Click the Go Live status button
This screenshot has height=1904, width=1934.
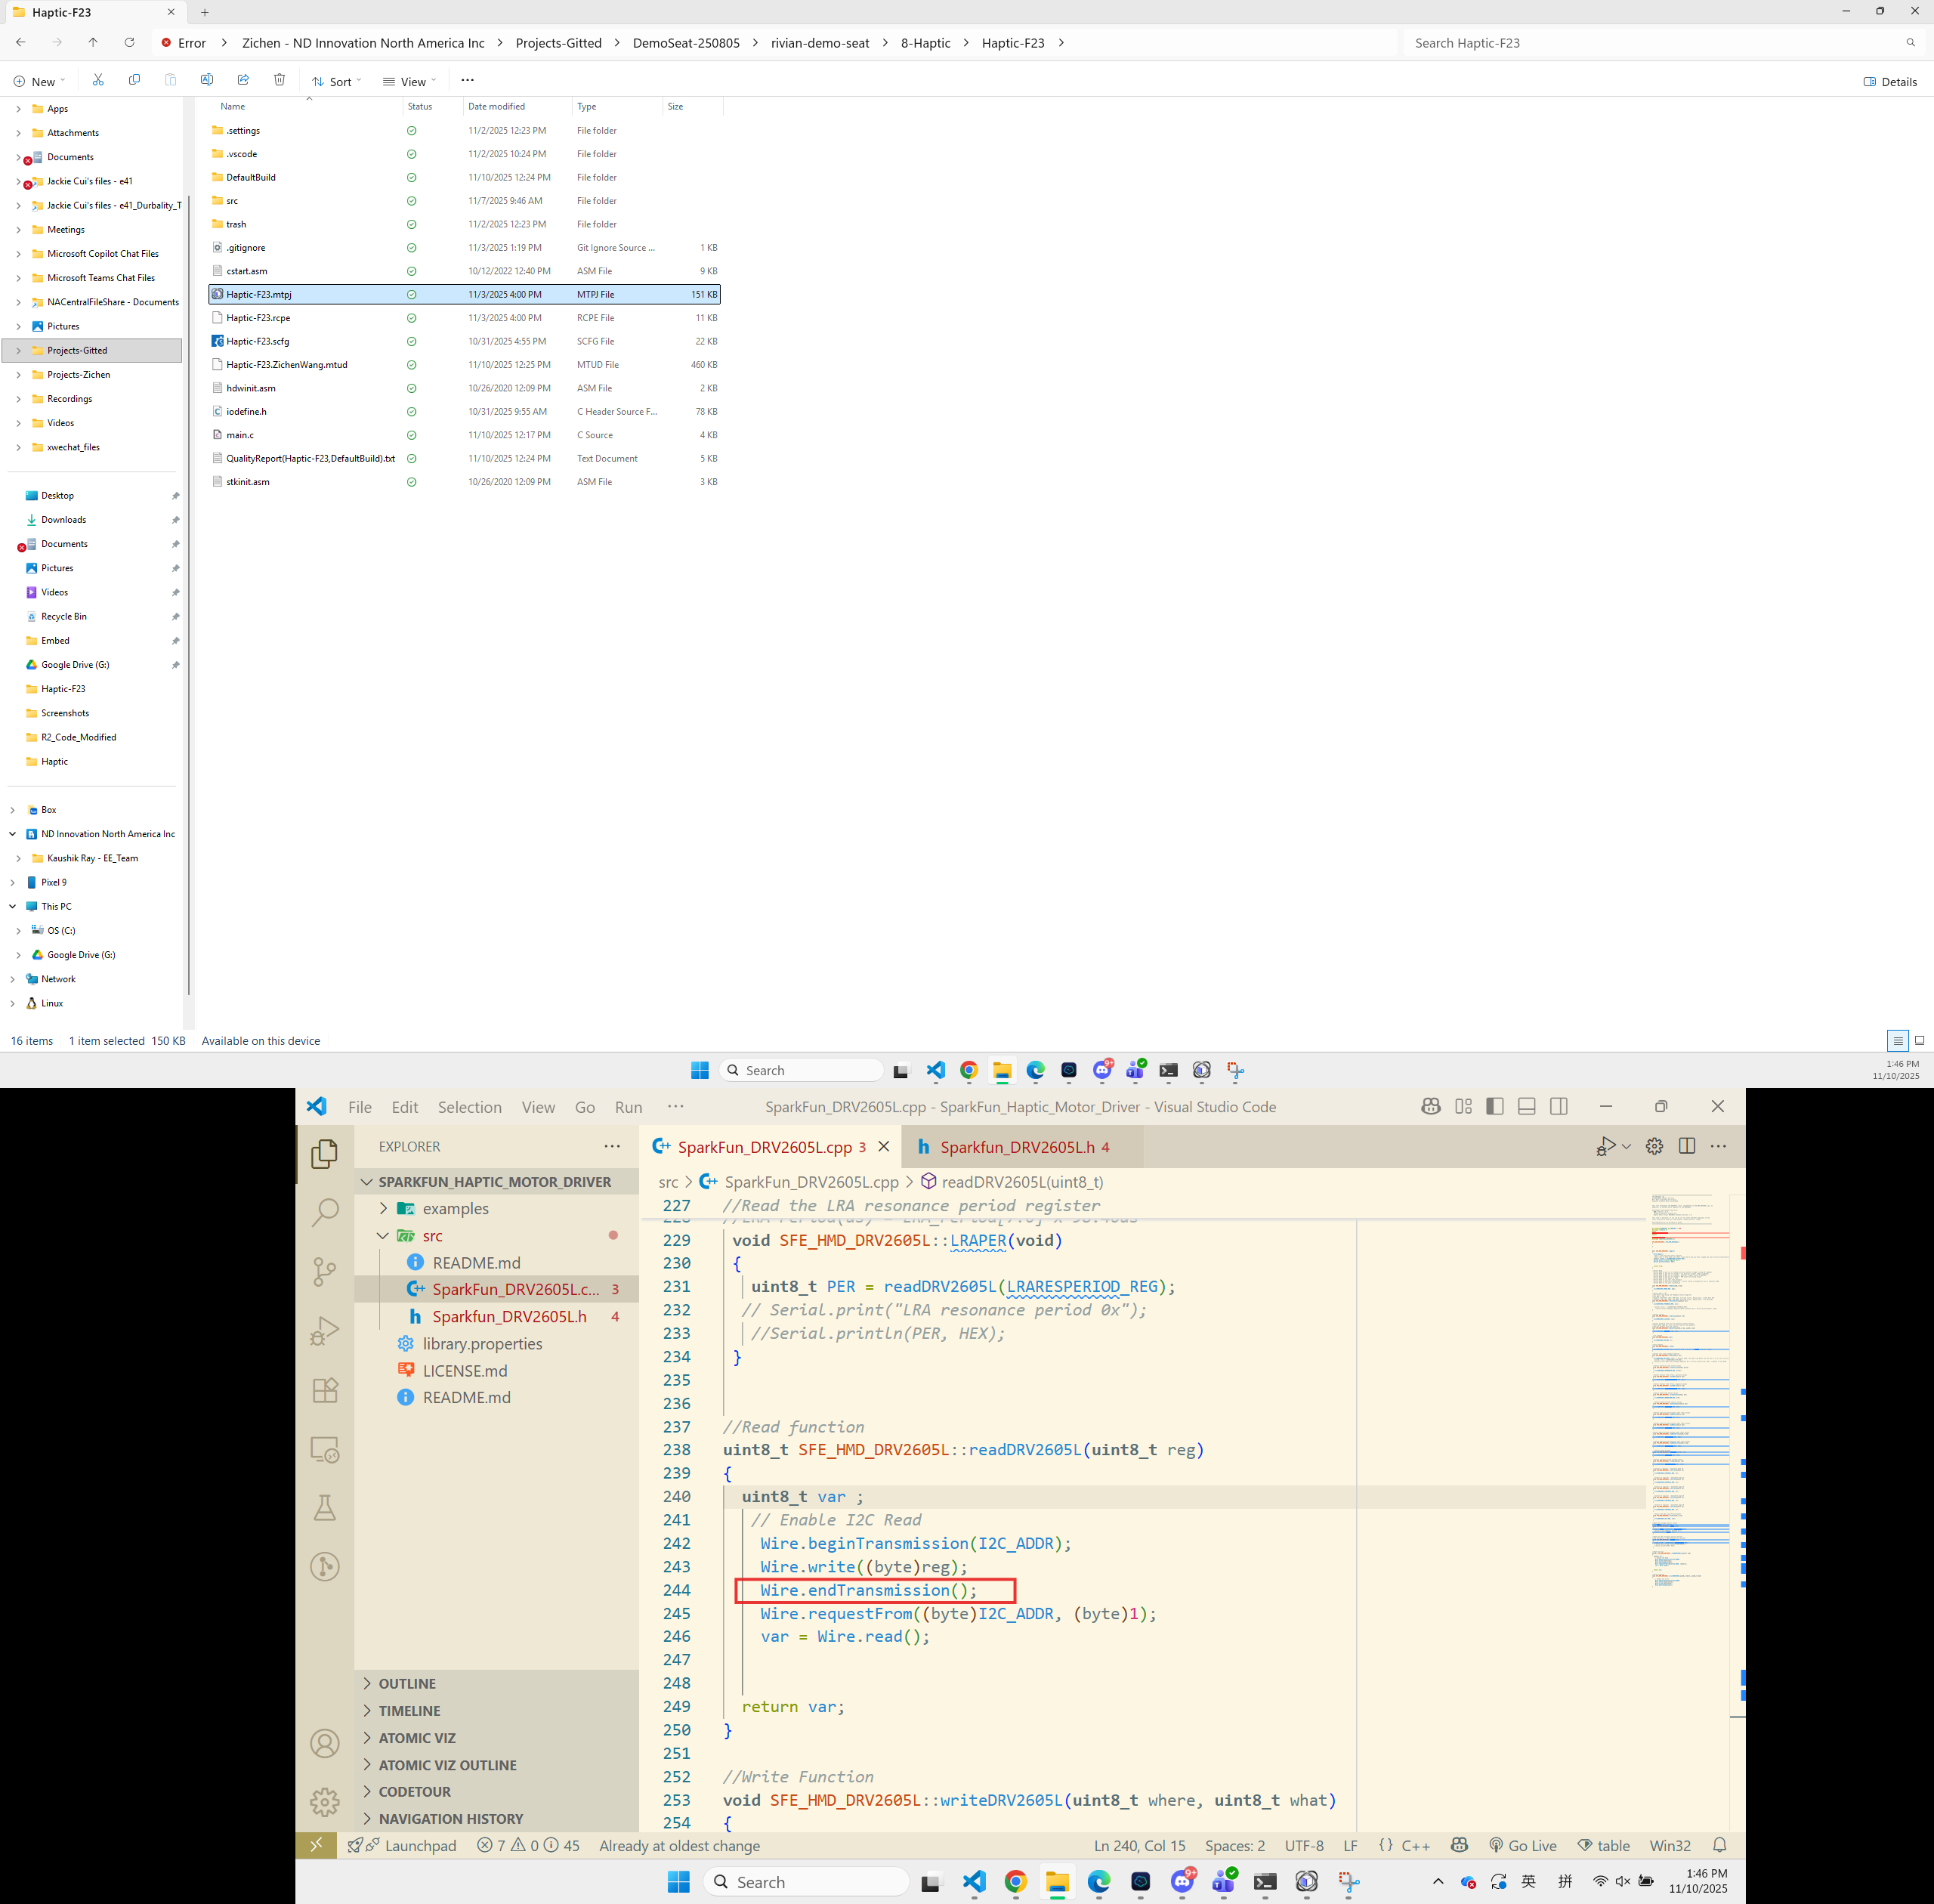[x=1523, y=1845]
